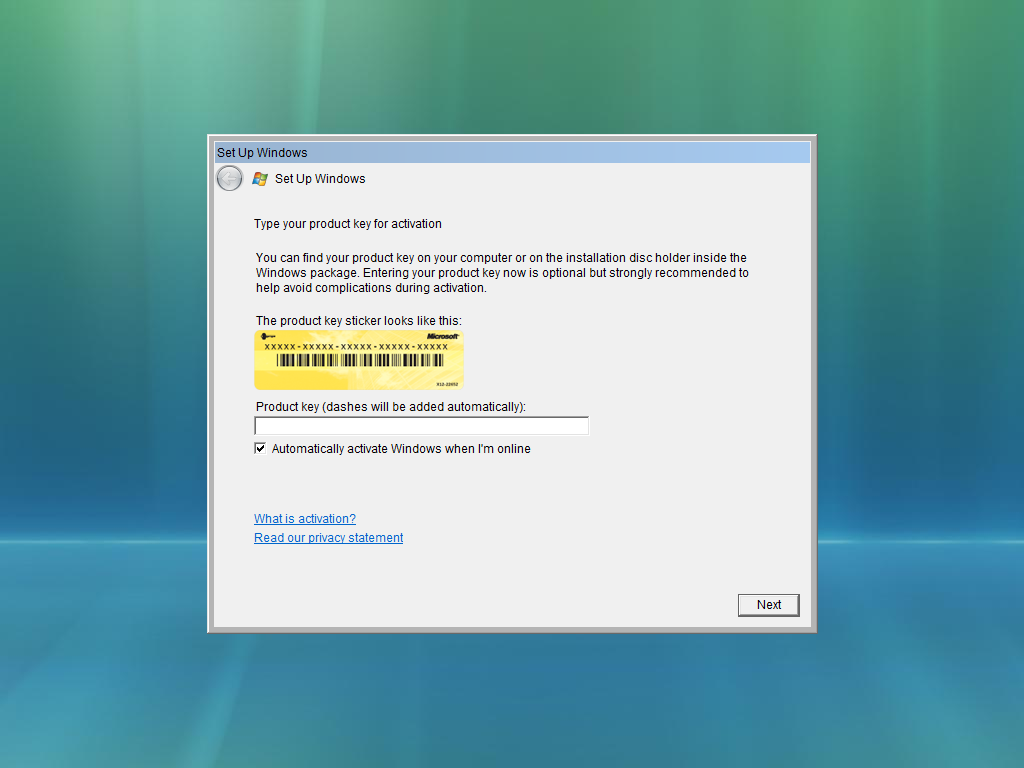This screenshot has width=1024, height=768.
Task: Open the What is activation? link
Action: pyautogui.click(x=304, y=519)
